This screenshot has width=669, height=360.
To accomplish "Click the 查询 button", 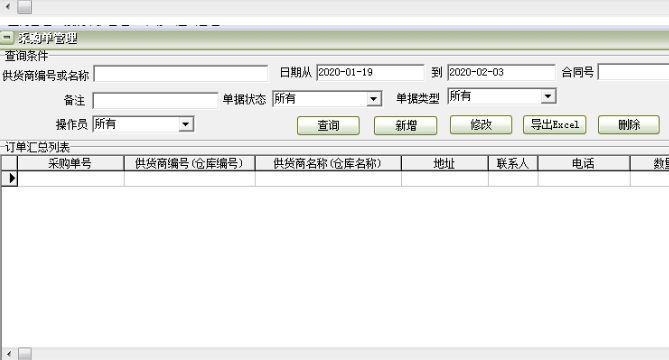I will (328, 125).
